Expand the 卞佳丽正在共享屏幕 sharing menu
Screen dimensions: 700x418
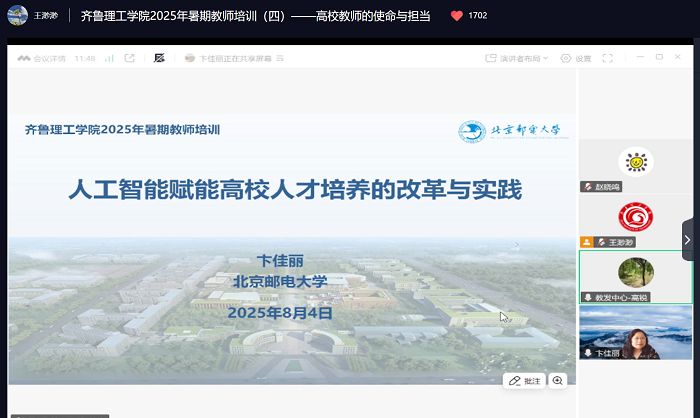click(x=280, y=59)
